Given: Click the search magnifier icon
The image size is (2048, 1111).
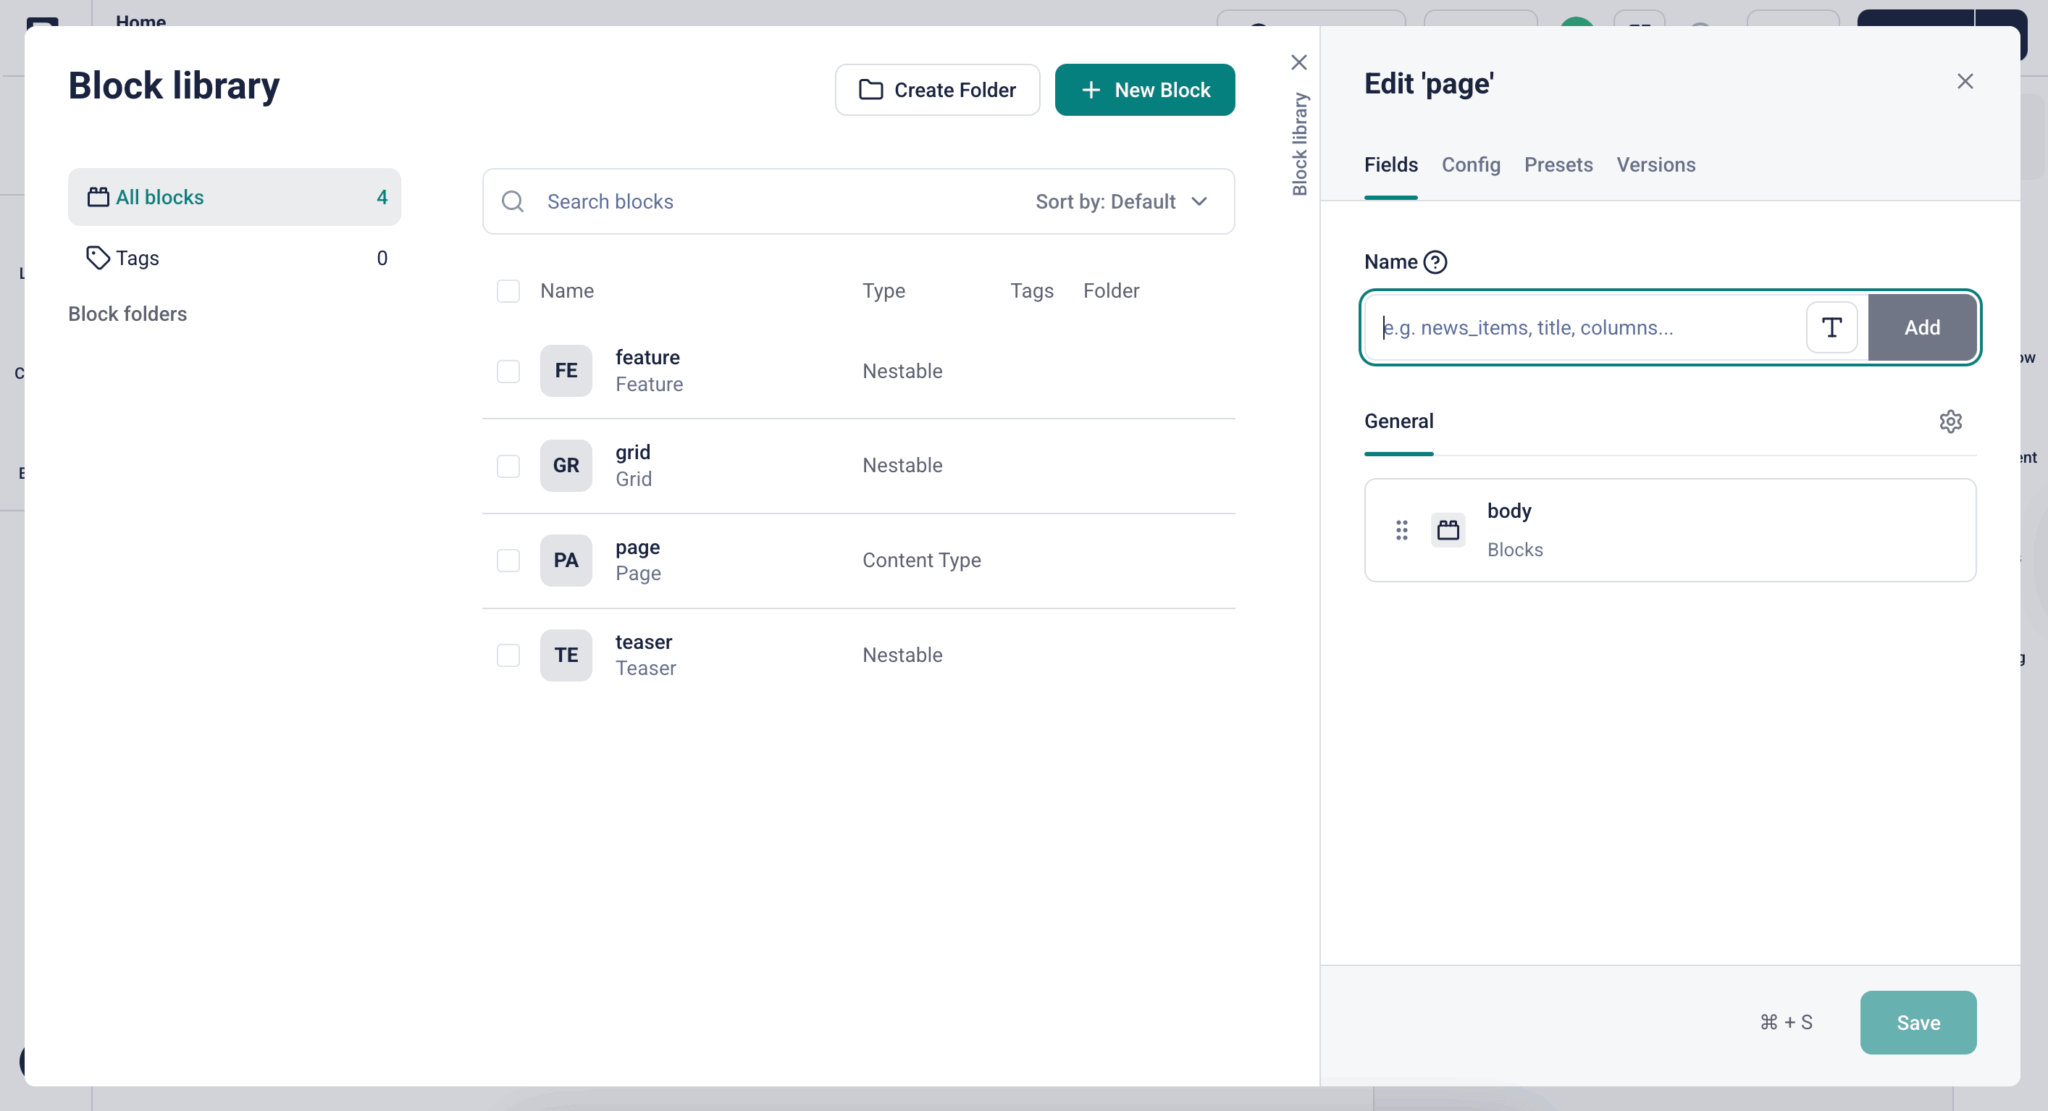Looking at the screenshot, I should pyautogui.click(x=513, y=202).
